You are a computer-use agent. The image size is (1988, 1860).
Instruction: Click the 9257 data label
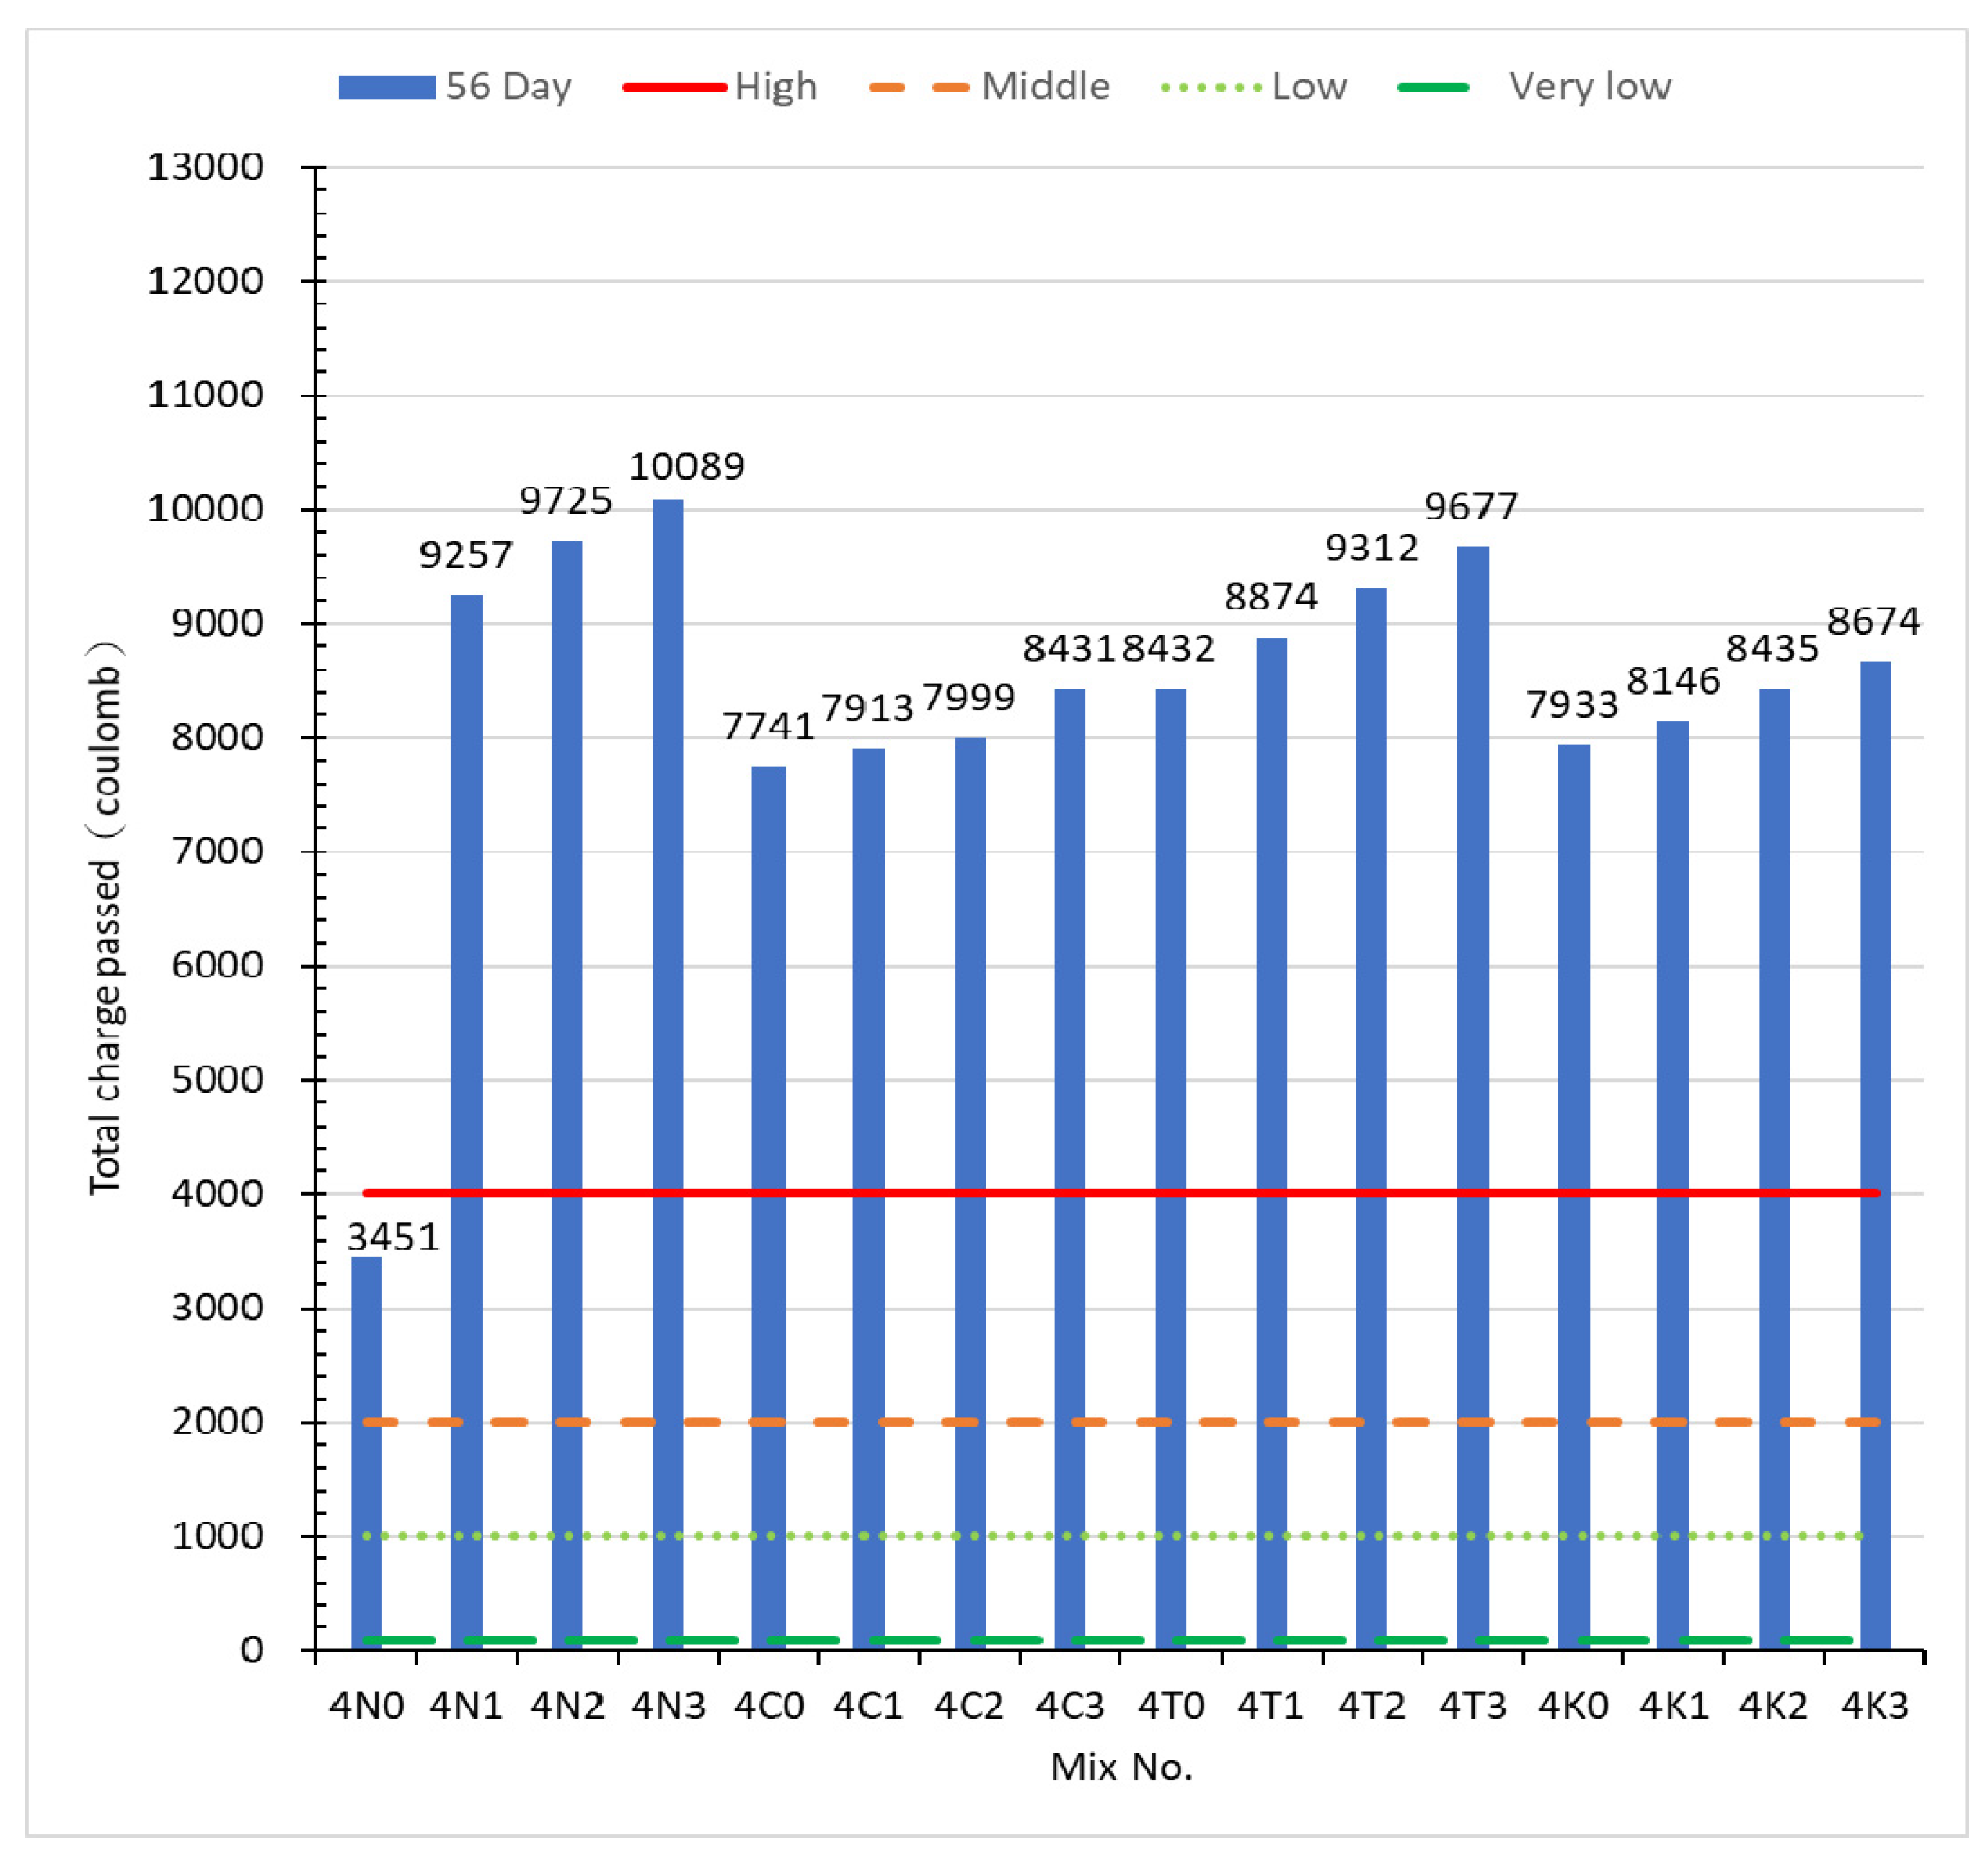click(466, 555)
